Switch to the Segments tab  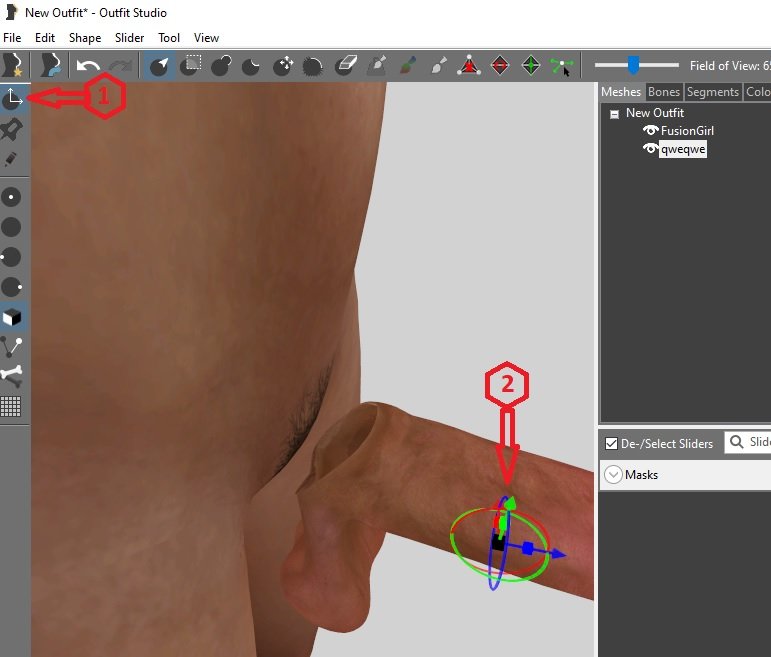pyautogui.click(x=712, y=92)
